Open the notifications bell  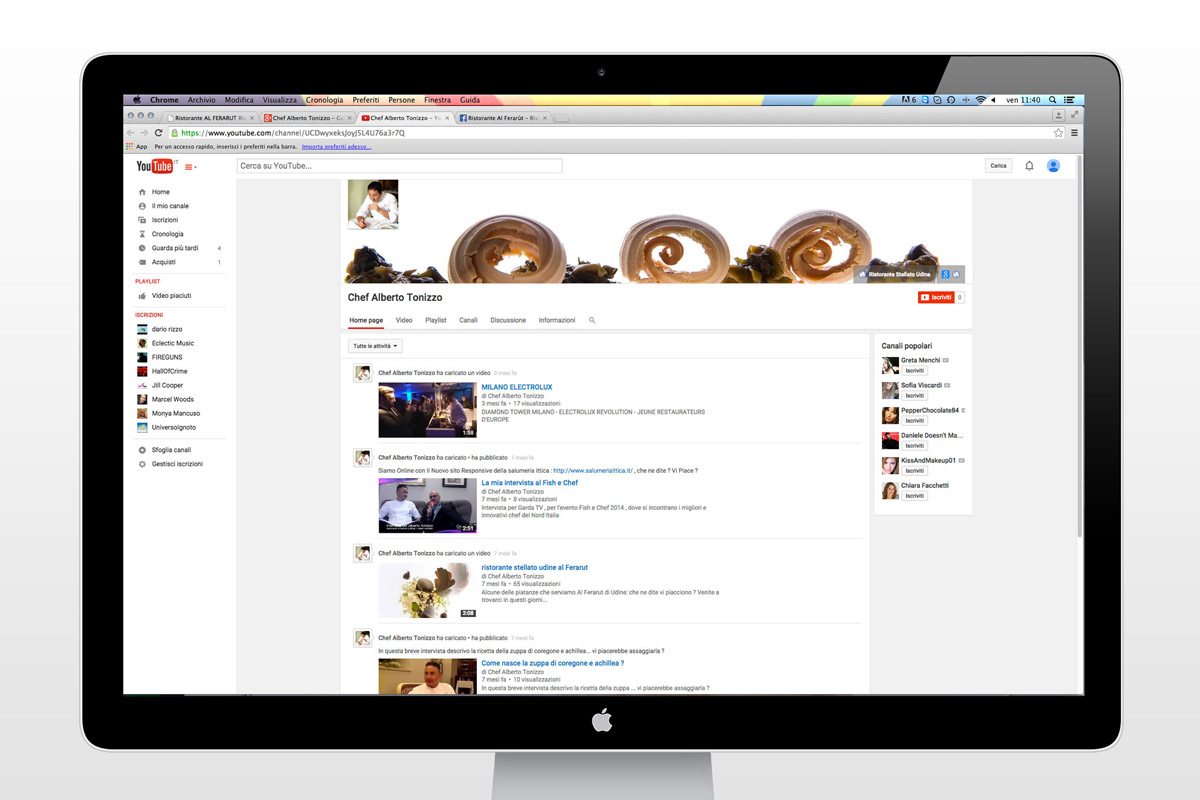pos(1029,166)
